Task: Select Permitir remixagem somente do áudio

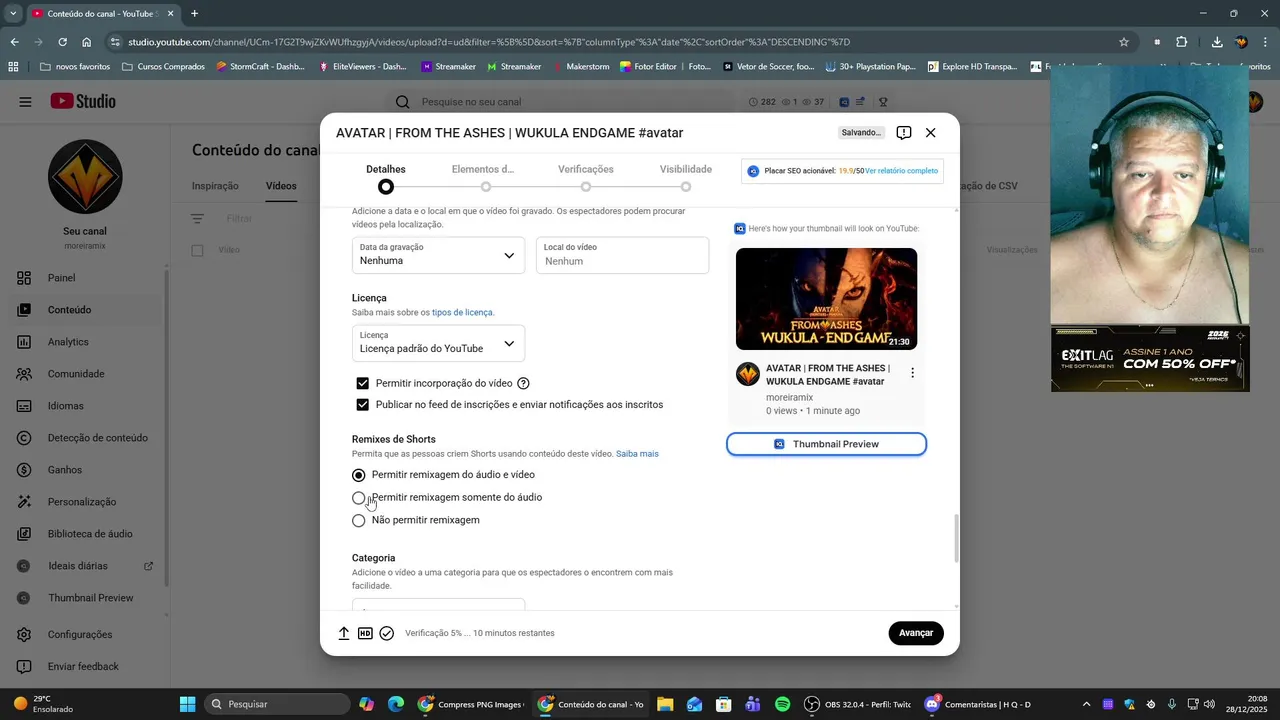Action: coord(358,498)
